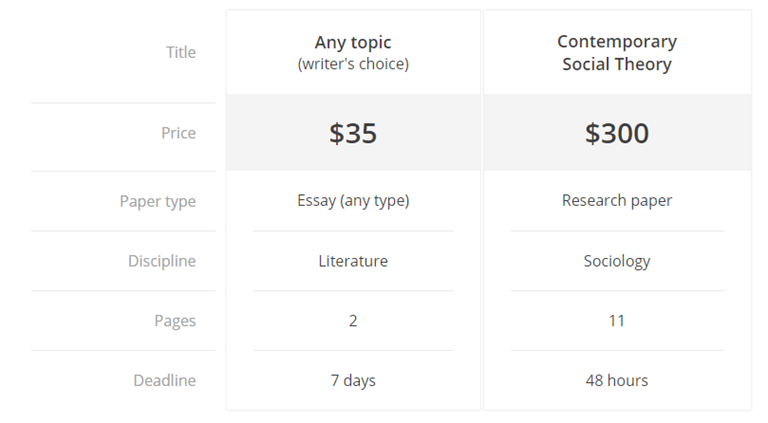The image size is (768, 423).
Task: Click the $35 price cell
Action: (353, 133)
